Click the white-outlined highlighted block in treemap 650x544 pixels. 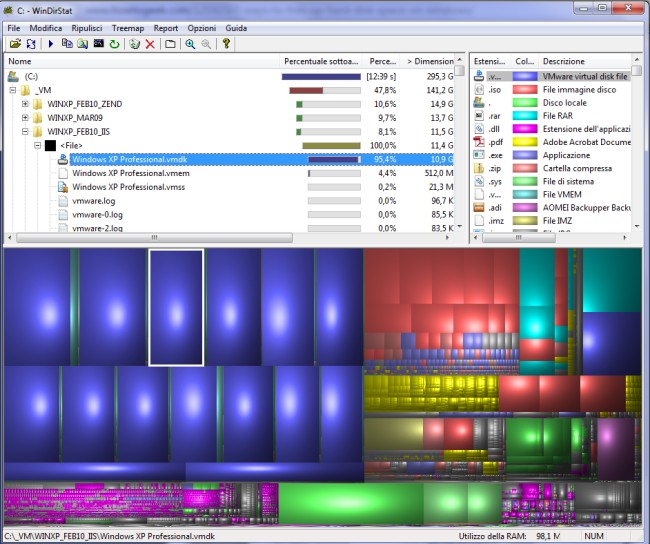pos(176,307)
